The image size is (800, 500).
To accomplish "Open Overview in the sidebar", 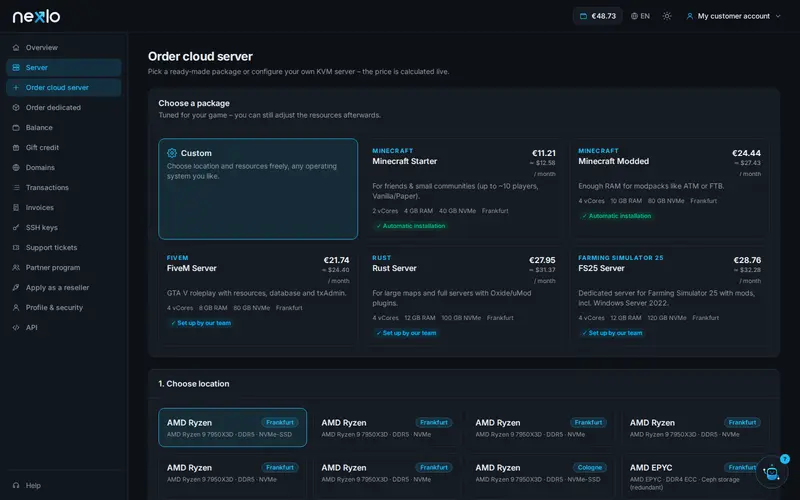I will (x=64, y=47).
